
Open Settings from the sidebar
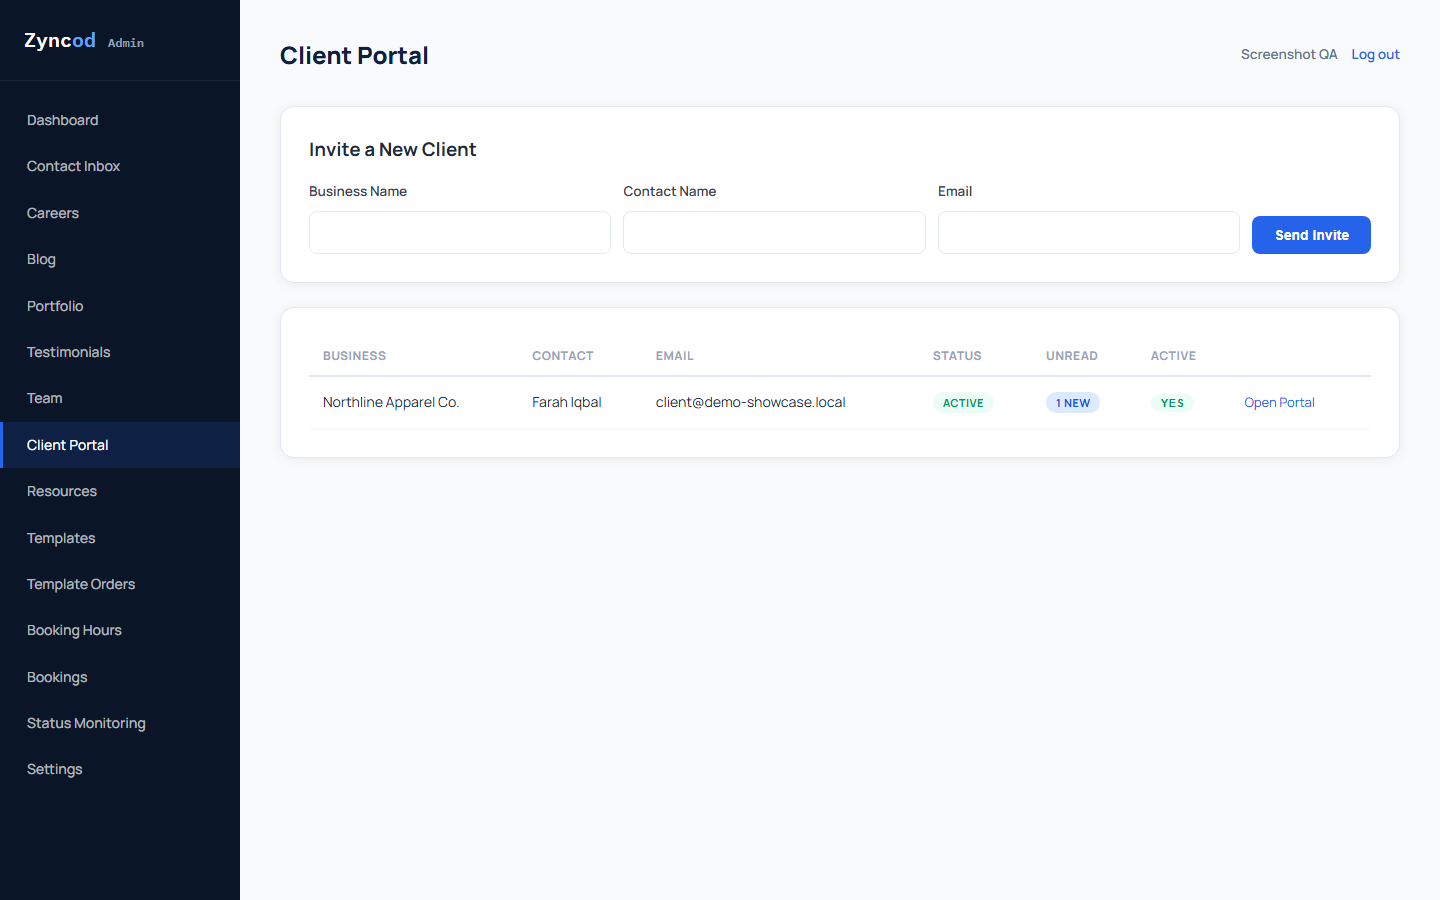point(120,769)
